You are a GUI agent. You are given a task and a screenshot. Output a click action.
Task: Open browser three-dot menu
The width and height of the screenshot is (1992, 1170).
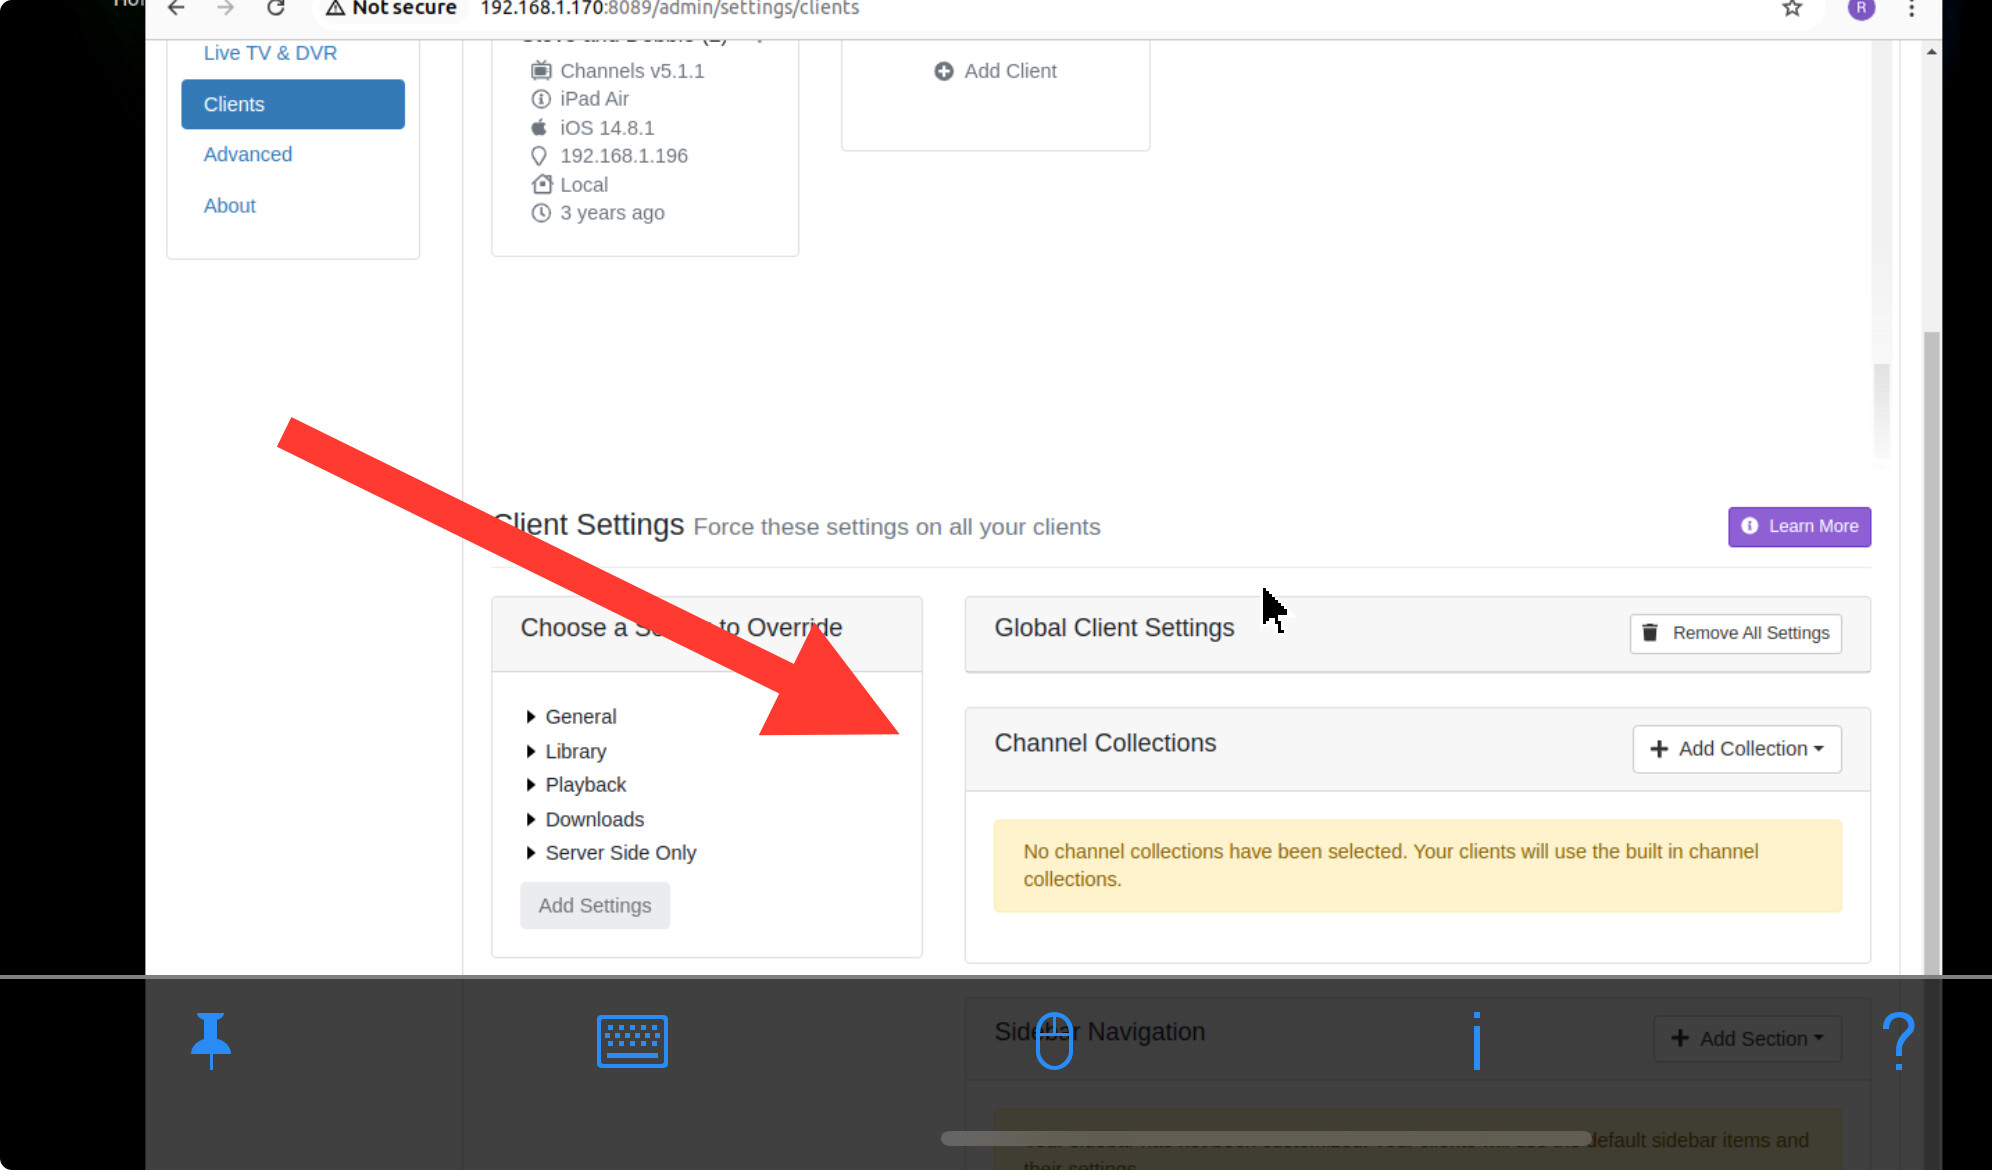pyautogui.click(x=1911, y=9)
